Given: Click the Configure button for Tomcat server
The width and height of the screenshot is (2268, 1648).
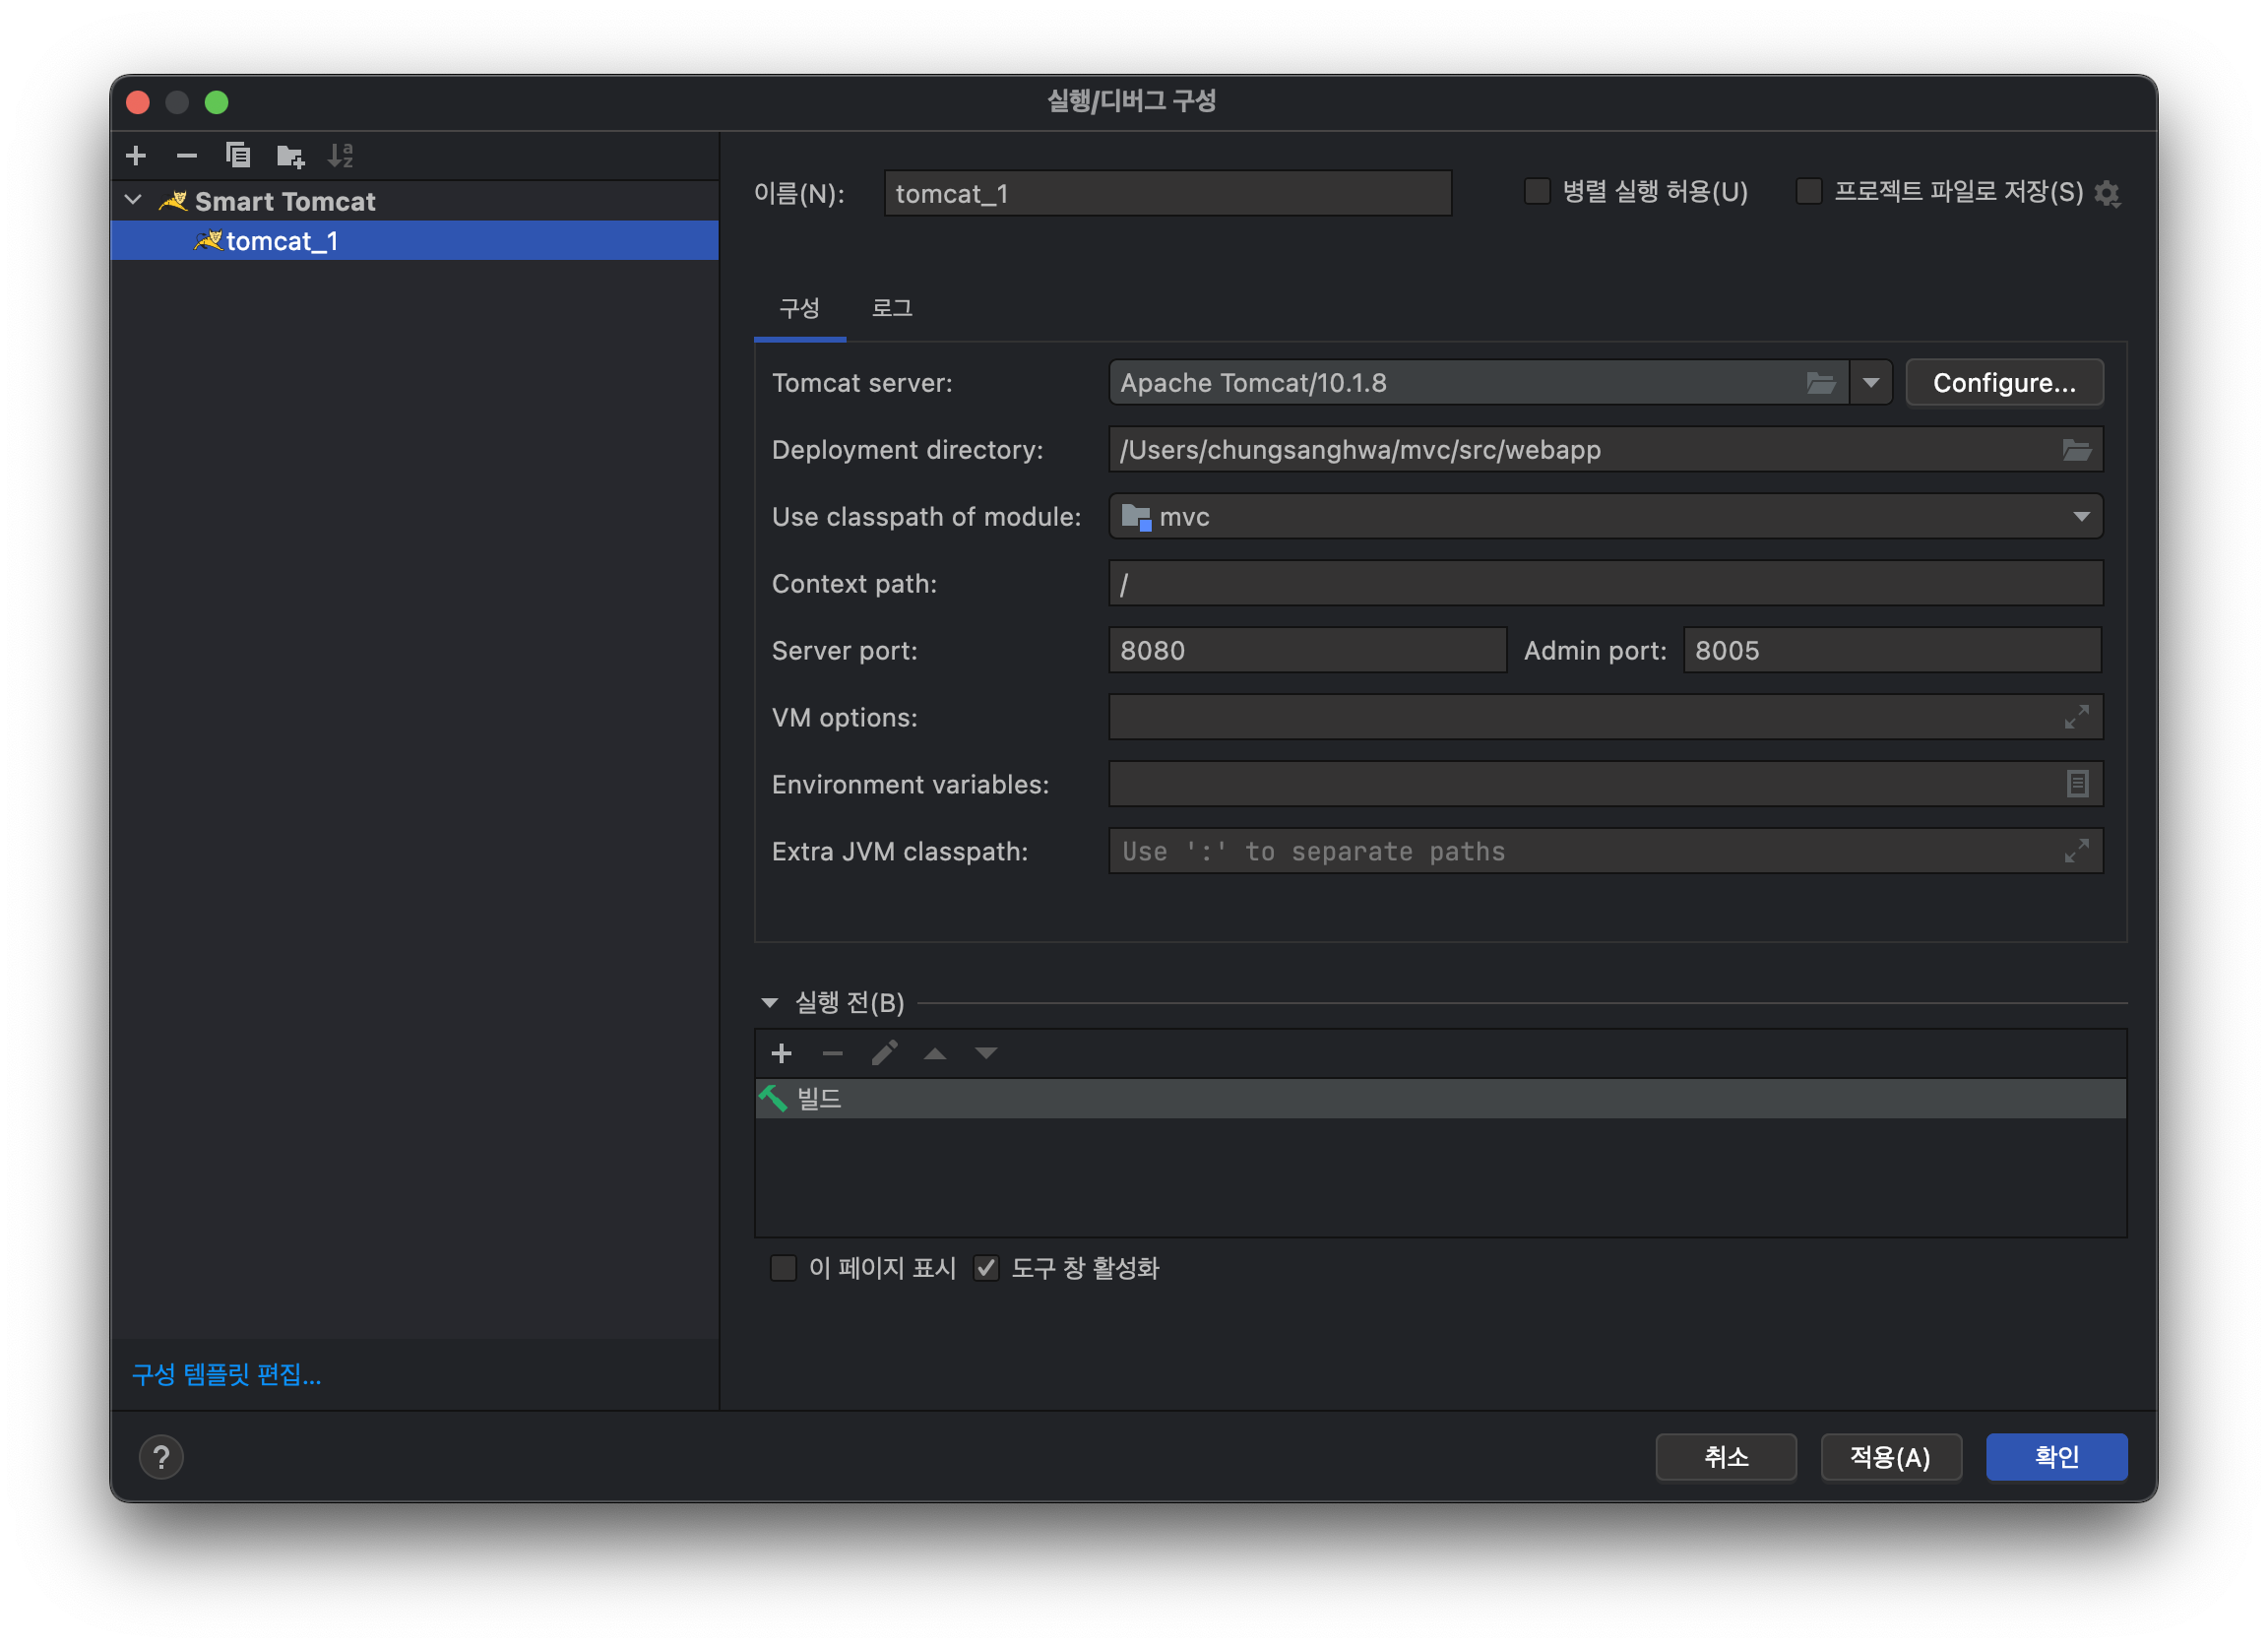Looking at the screenshot, I should pos(2007,382).
